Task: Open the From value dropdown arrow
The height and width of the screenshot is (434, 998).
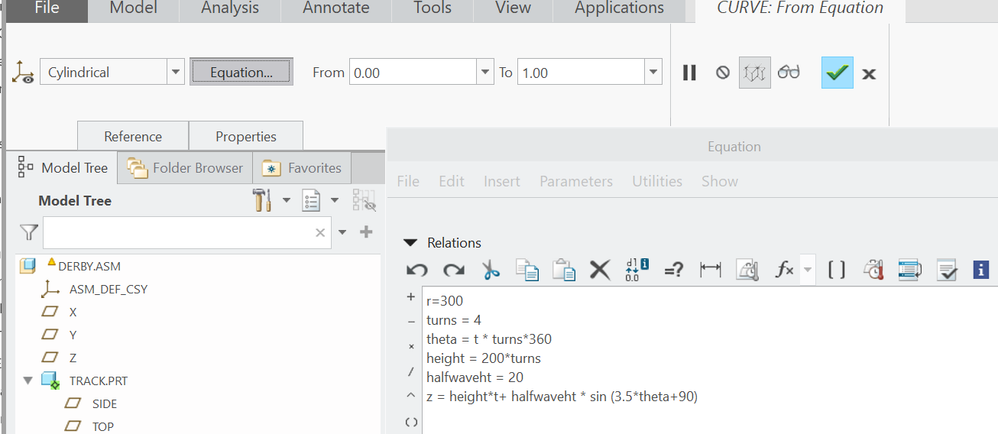Action: point(486,73)
